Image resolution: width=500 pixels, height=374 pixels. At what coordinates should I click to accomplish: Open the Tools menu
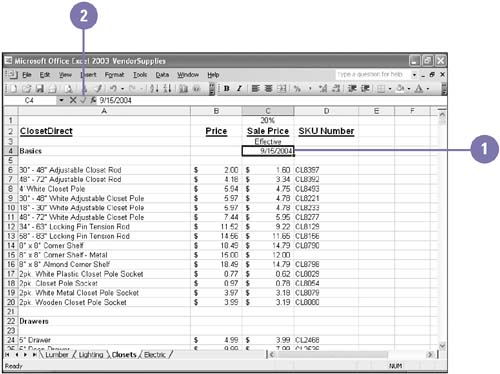[x=140, y=75]
